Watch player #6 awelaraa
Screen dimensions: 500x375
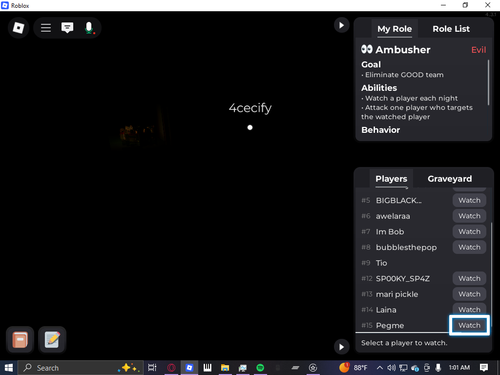(x=469, y=216)
